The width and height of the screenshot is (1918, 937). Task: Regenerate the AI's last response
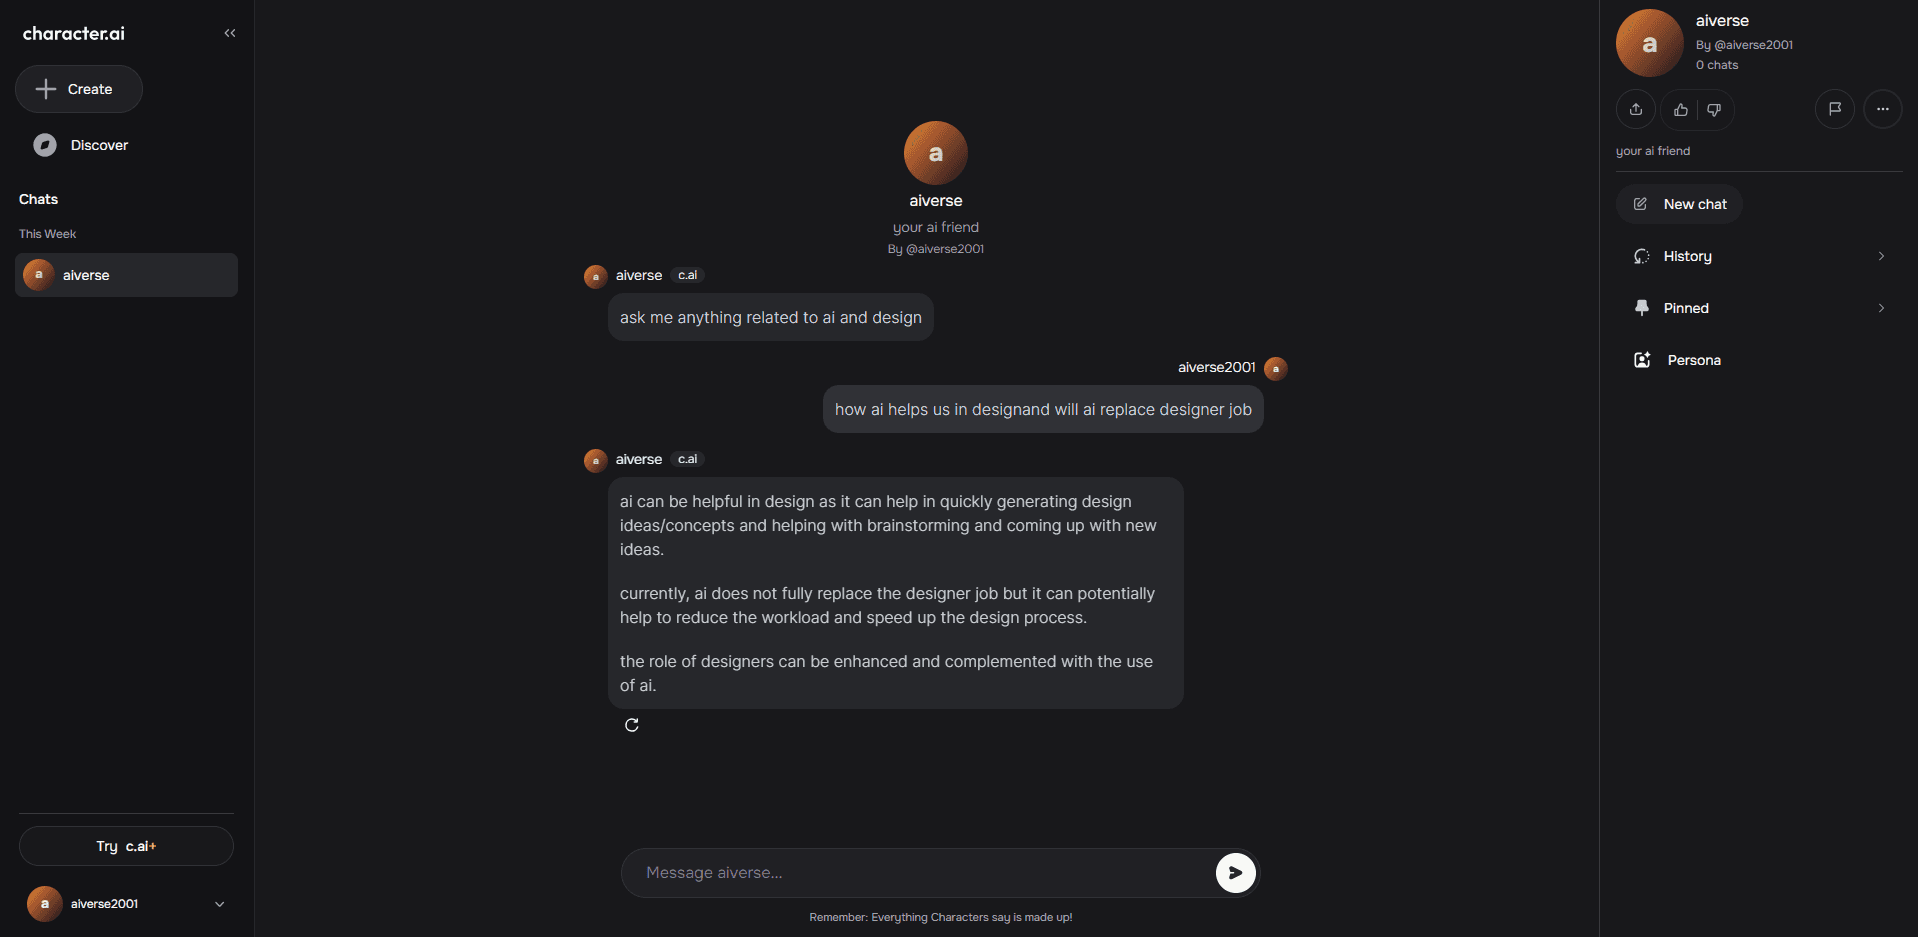click(x=632, y=724)
